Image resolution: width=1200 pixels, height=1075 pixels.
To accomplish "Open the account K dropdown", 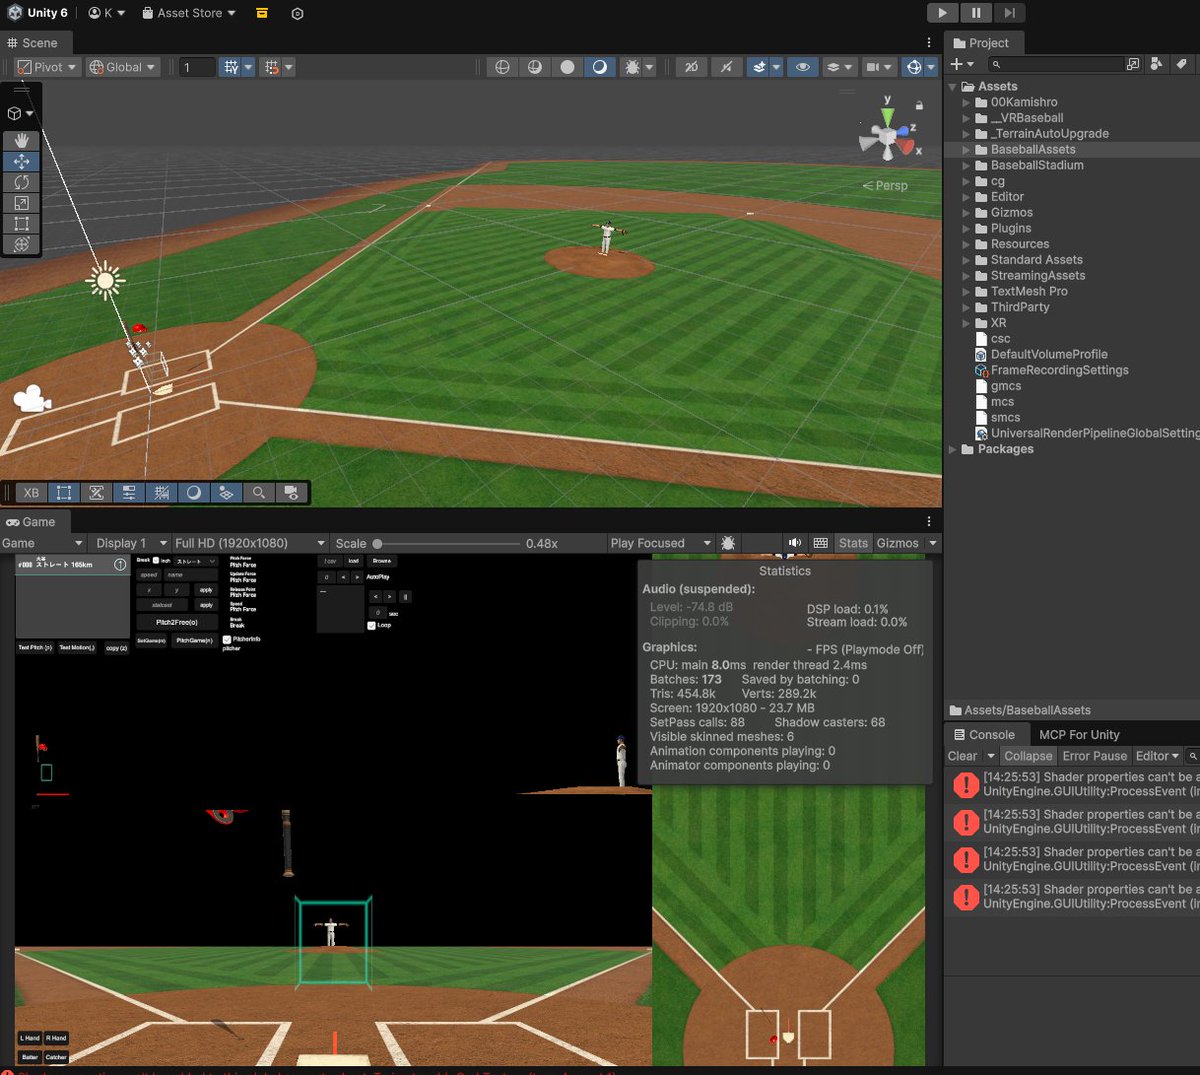I will click(107, 13).
